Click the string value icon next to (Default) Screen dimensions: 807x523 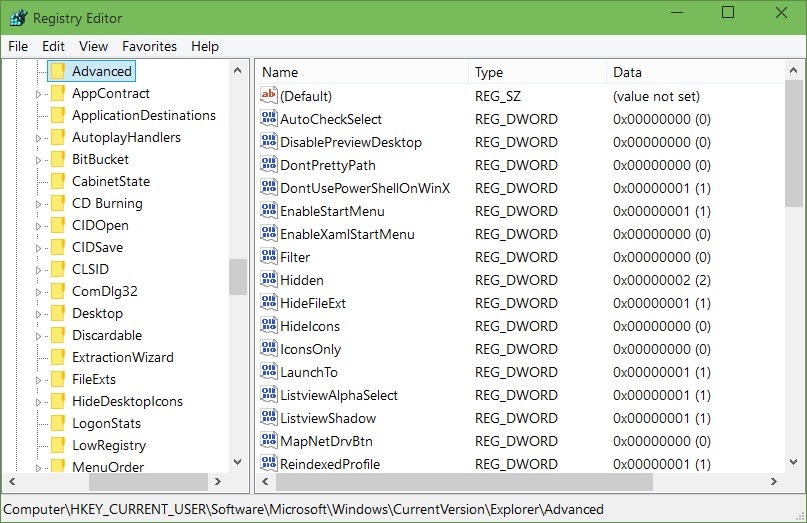tap(268, 96)
